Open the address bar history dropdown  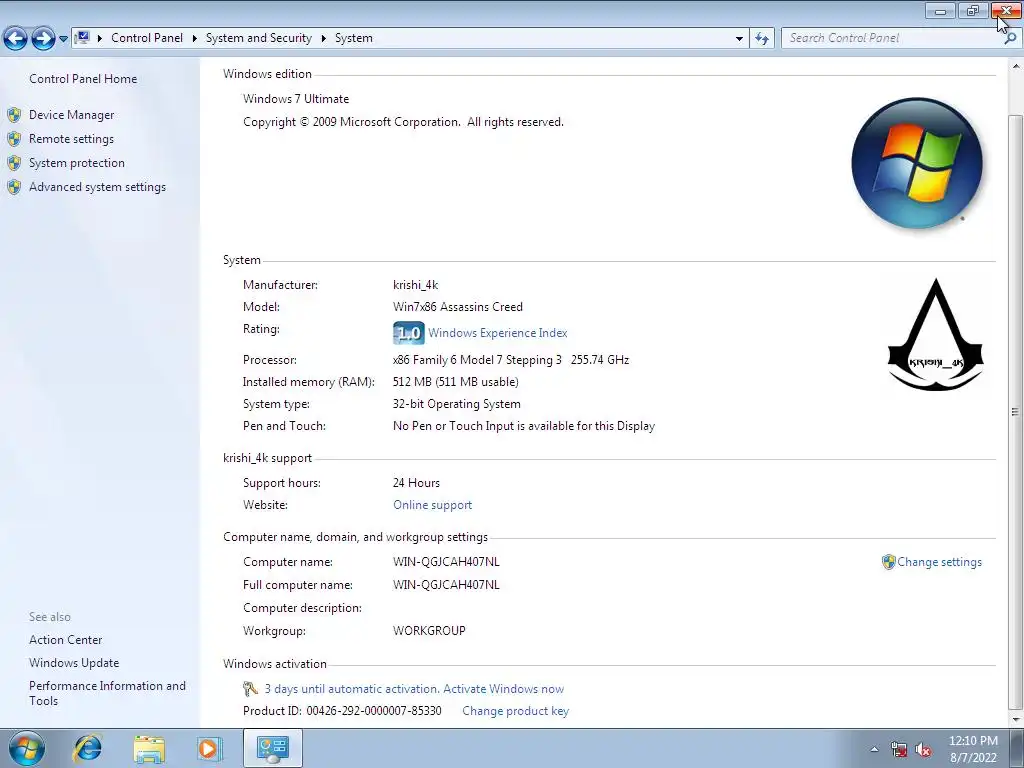click(x=739, y=39)
